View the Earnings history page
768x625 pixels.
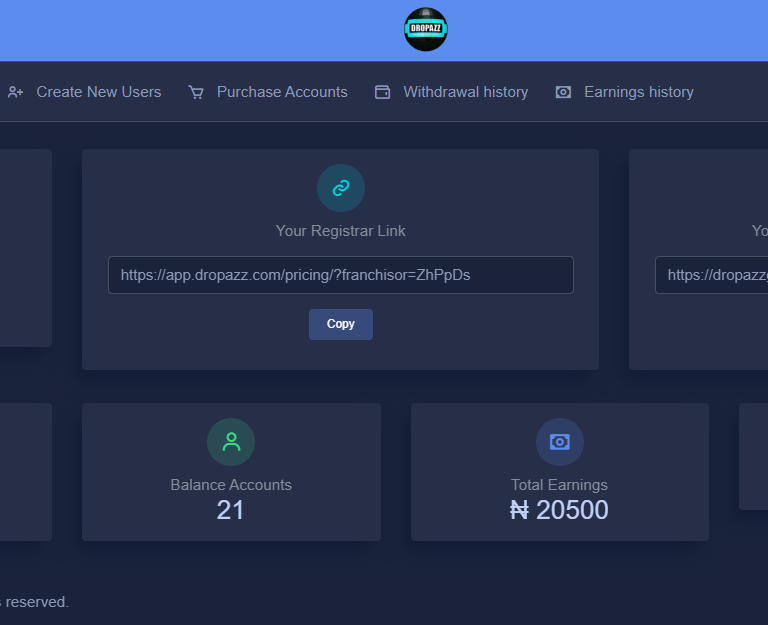click(x=638, y=92)
